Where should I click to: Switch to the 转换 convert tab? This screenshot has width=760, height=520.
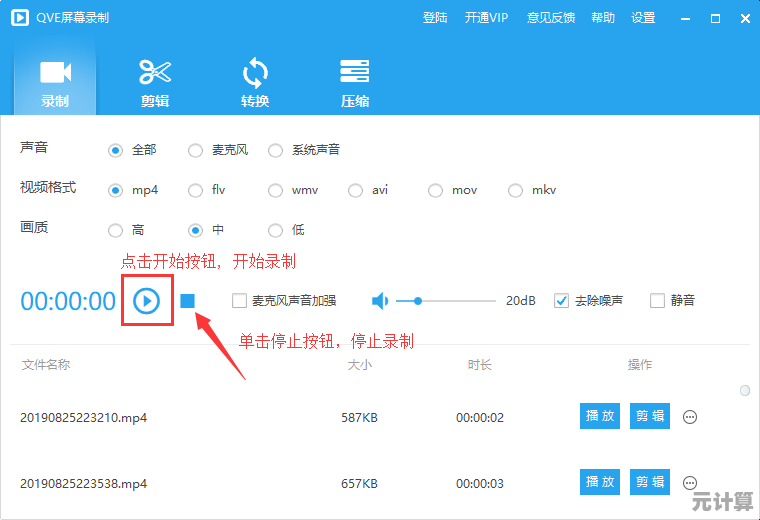[255, 82]
